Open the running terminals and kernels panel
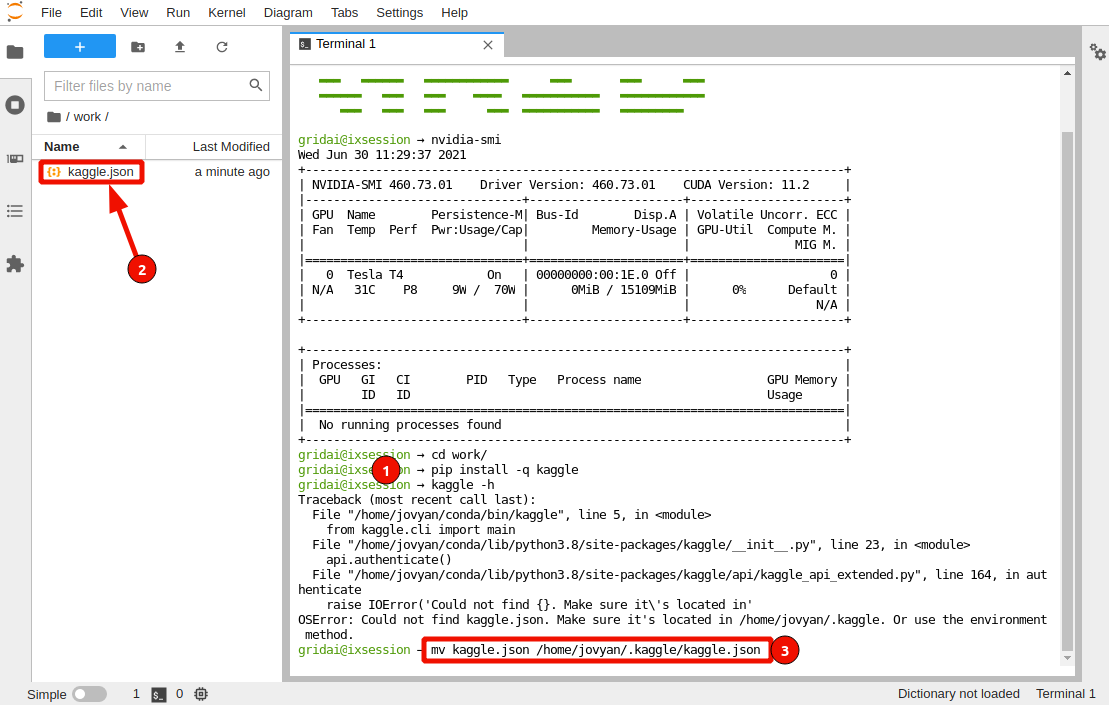The image size is (1109, 705). tap(15, 105)
